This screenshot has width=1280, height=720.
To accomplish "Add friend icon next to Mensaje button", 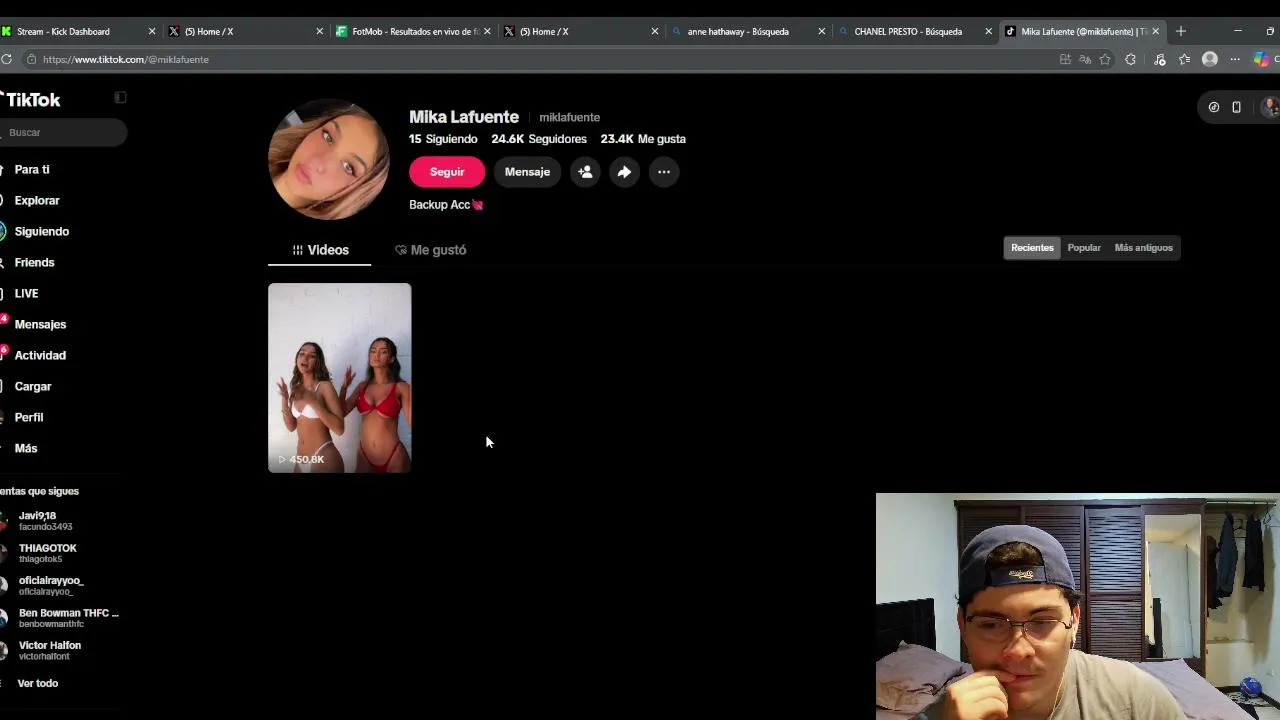I will pyautogui.click(x=585, y=172).
